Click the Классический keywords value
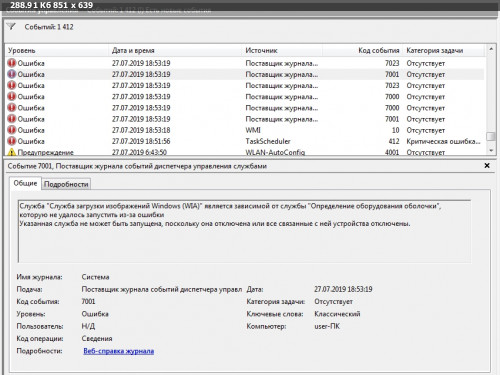The image size is (500, 375). point(337,314)
